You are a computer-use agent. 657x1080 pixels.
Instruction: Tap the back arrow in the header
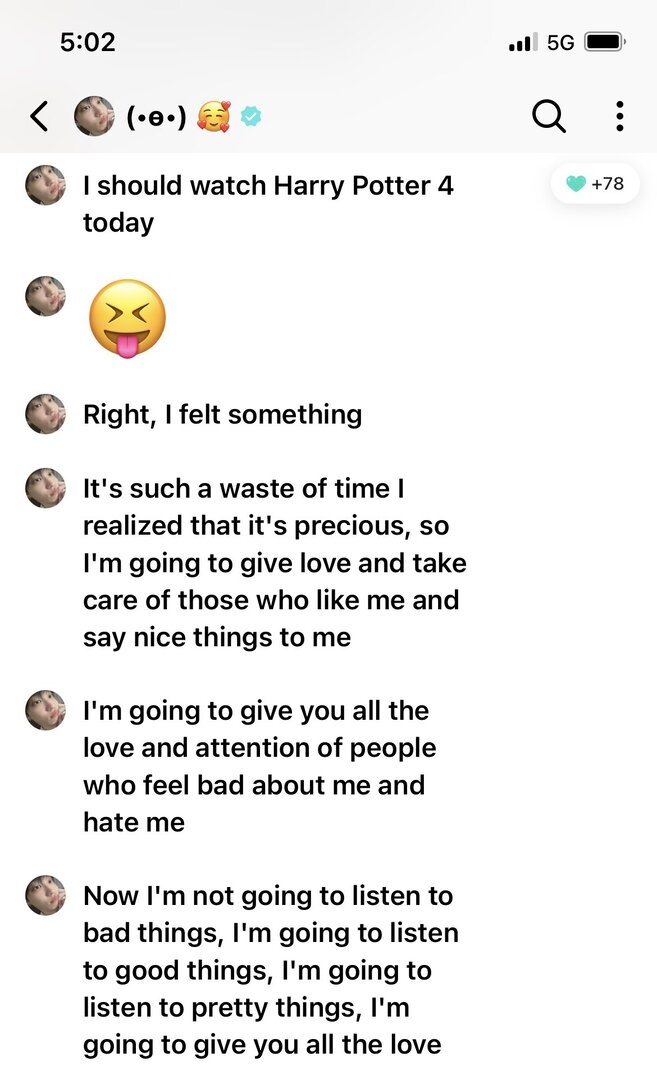(40, 116)
